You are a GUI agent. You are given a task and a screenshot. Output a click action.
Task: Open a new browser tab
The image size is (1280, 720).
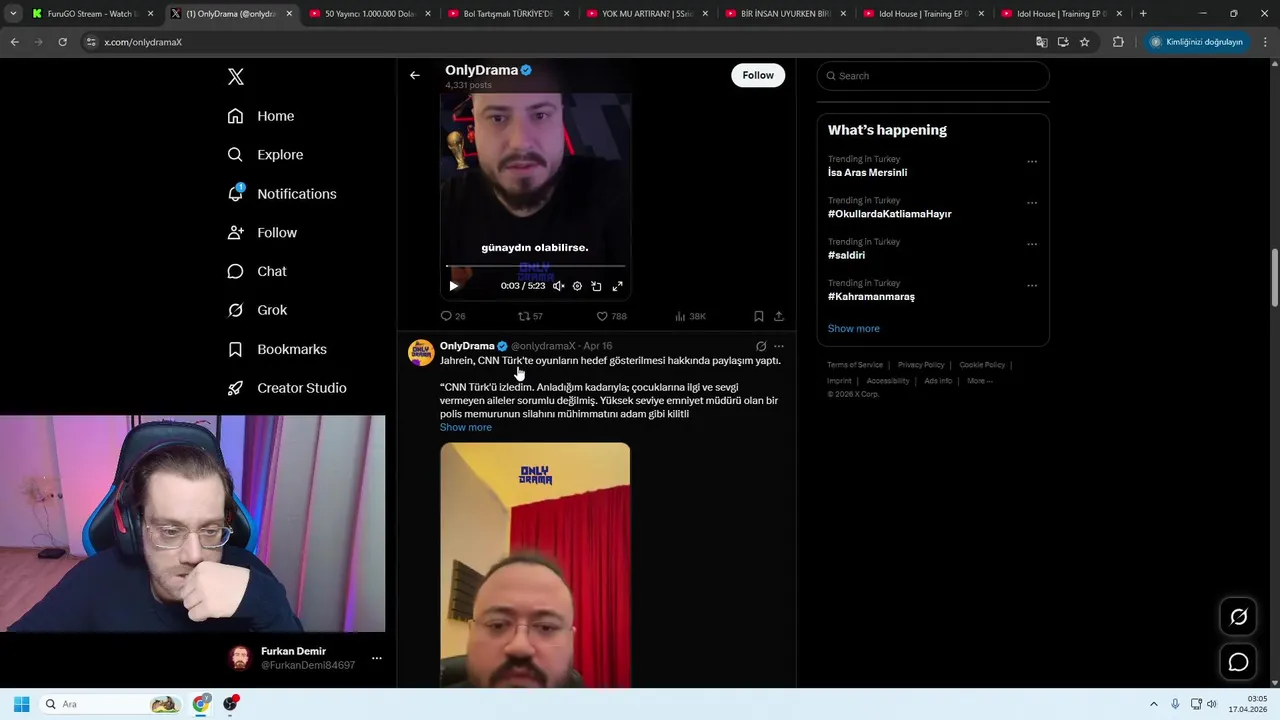pos(1143,14)
